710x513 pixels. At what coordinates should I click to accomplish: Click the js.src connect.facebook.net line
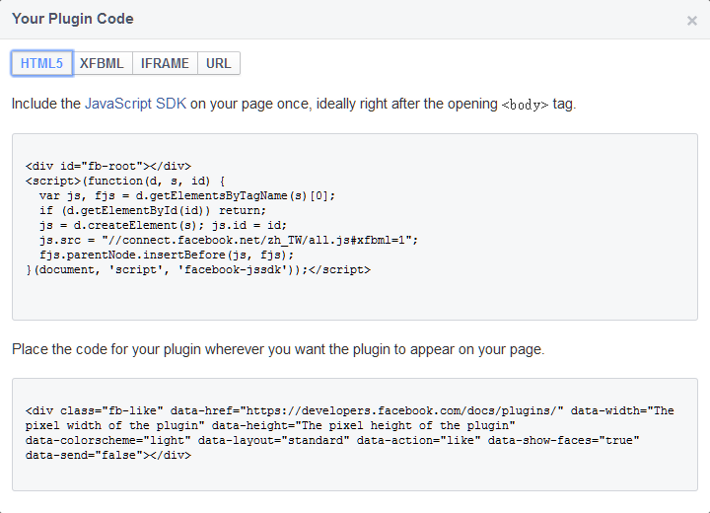(228, 239)
